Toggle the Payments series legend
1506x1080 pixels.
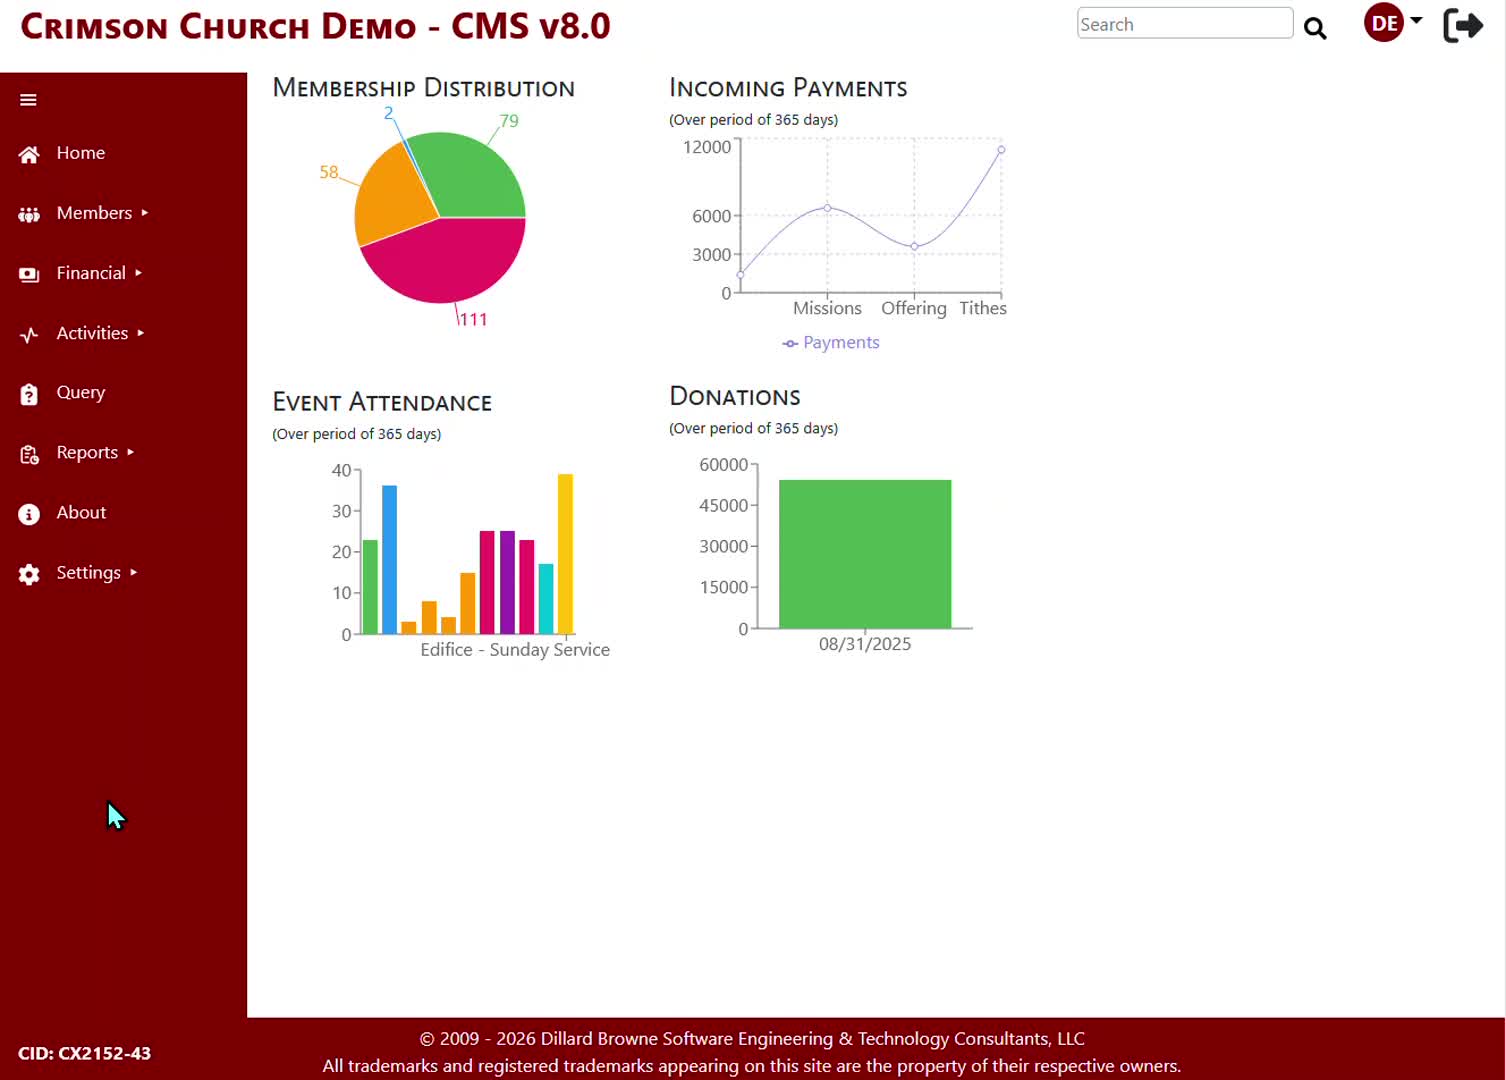point(831,343)
